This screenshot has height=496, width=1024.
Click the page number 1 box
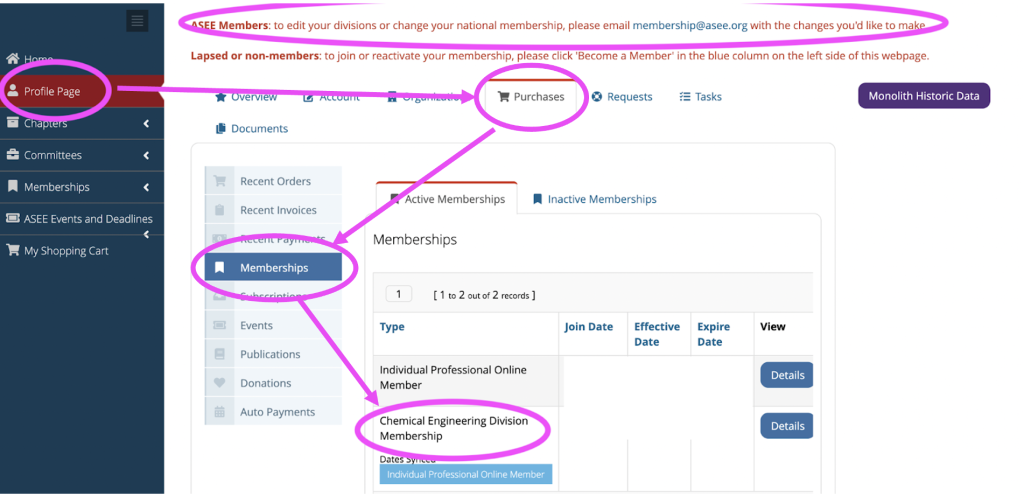coord(398,294)
